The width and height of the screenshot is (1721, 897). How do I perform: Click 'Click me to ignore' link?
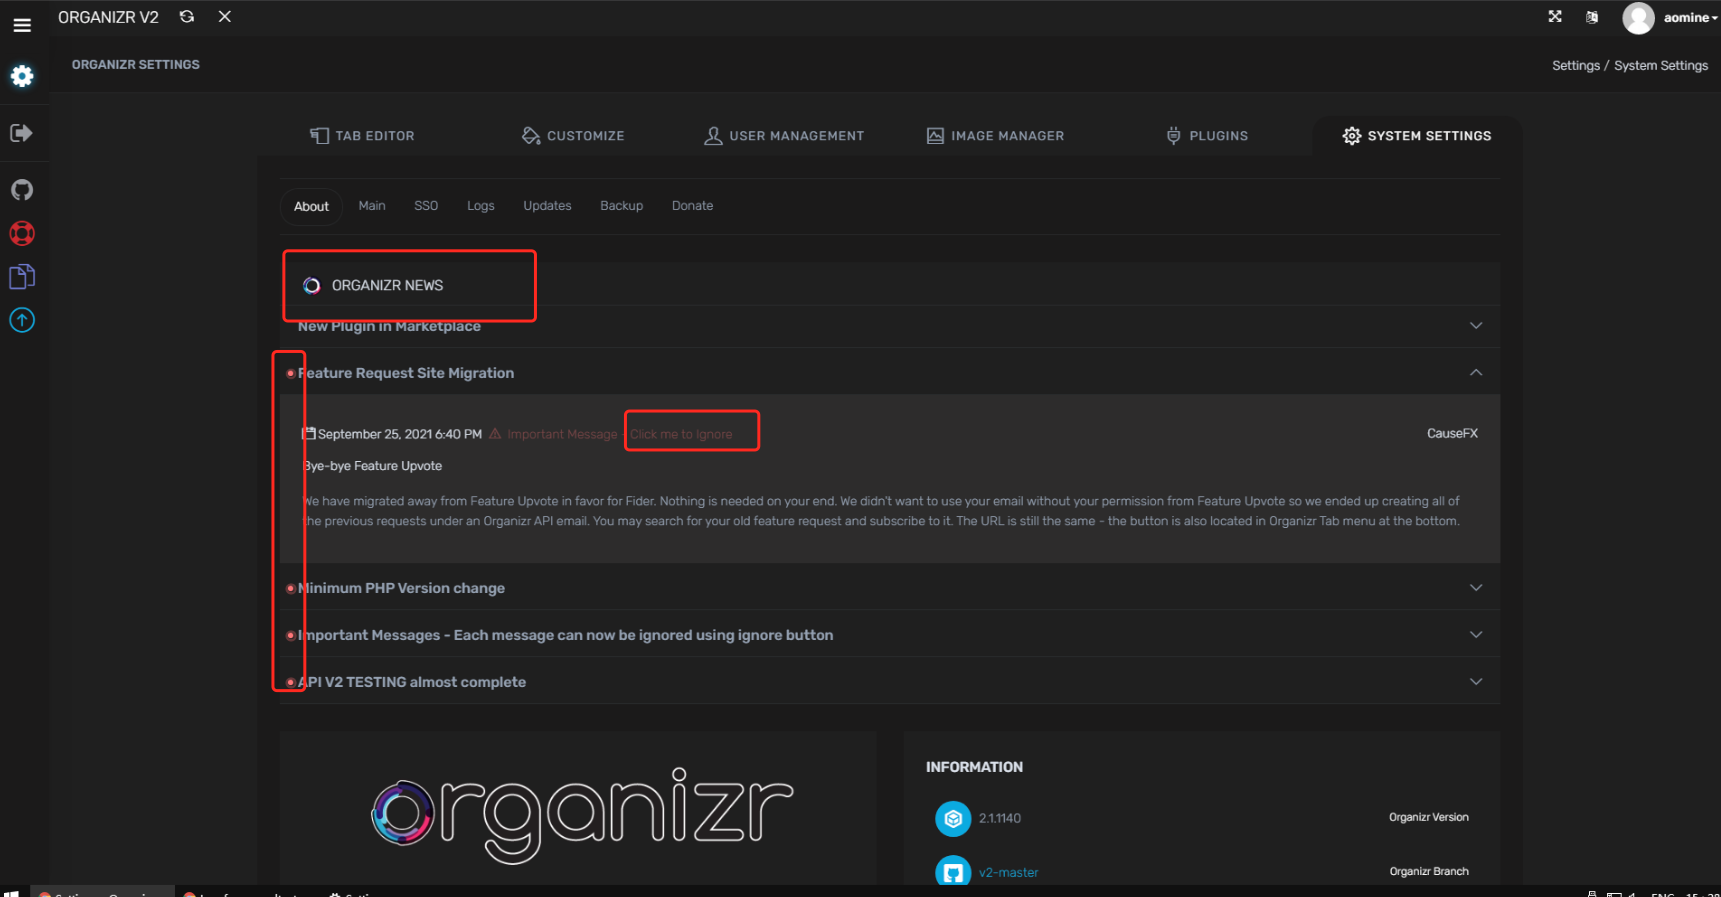click(x=681, y=434)
